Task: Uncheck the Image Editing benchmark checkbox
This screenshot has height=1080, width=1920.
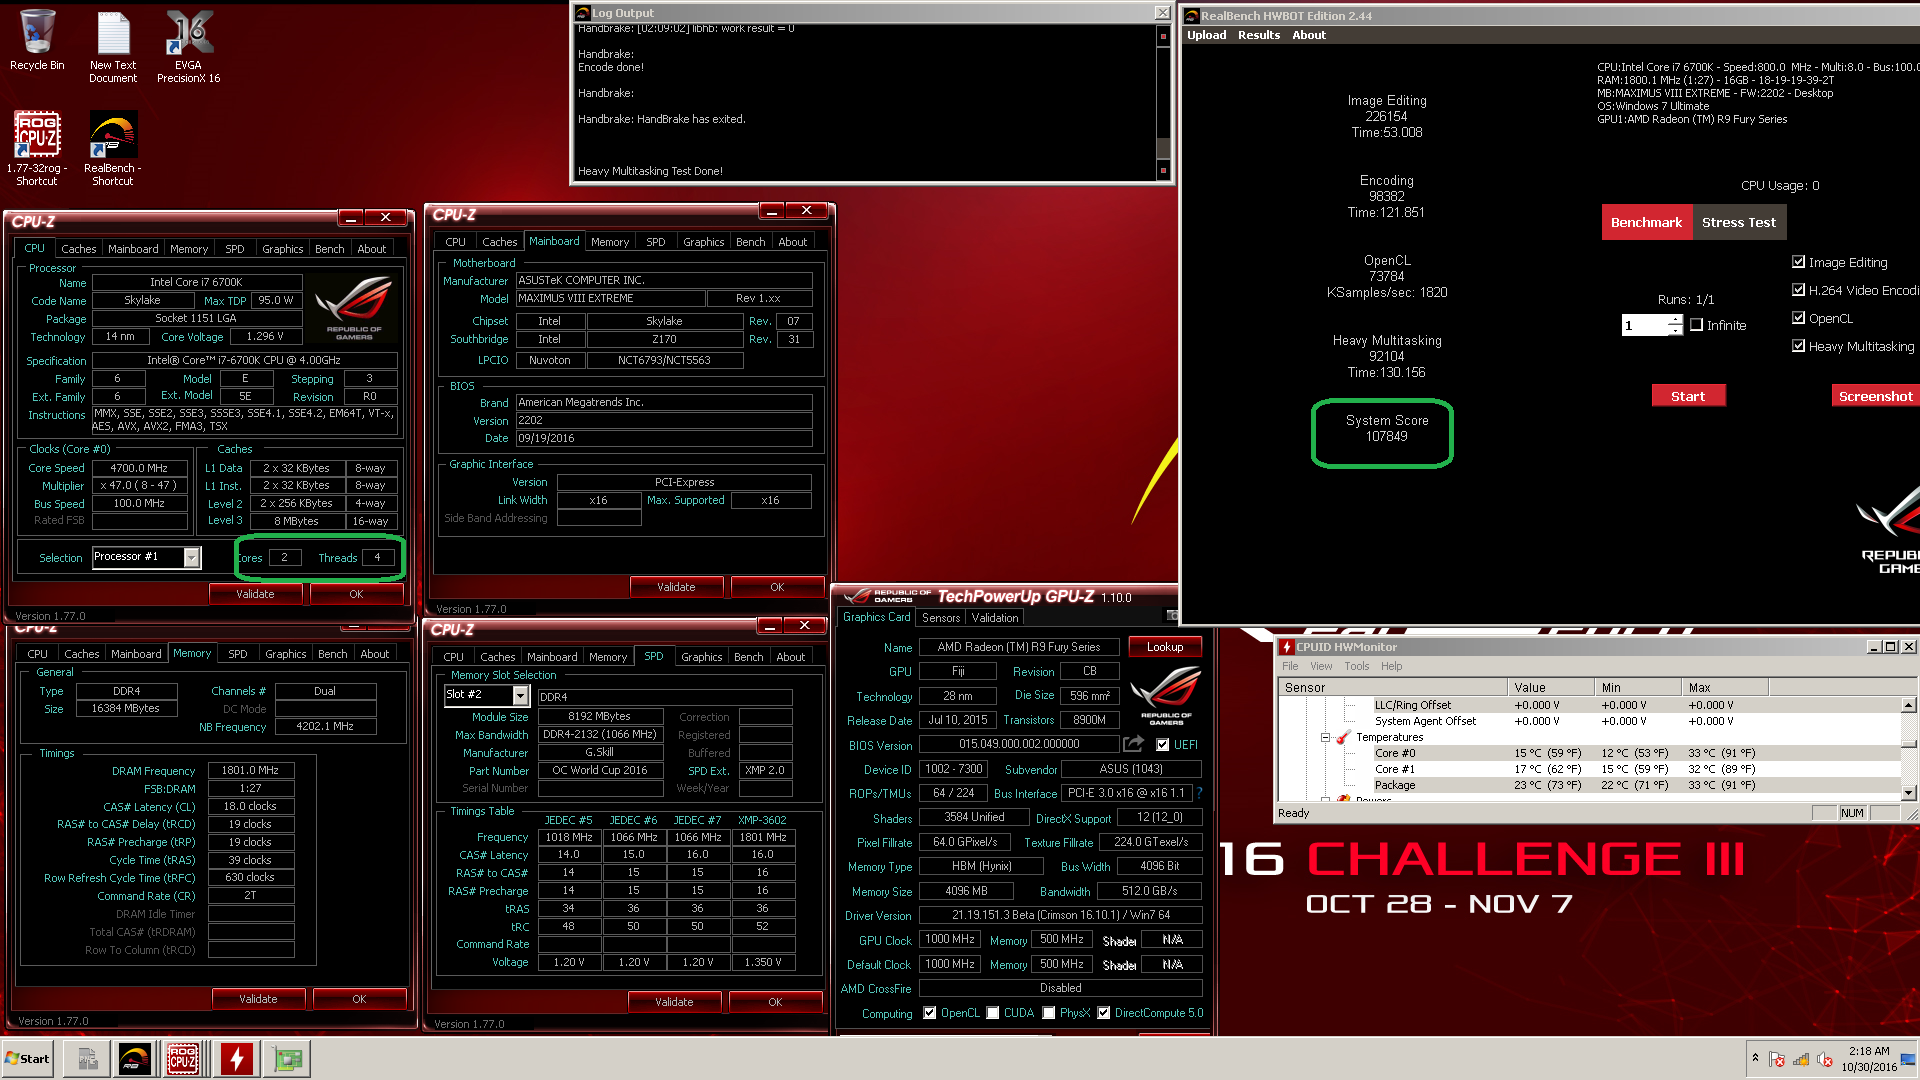Action: click(1798, 262)
